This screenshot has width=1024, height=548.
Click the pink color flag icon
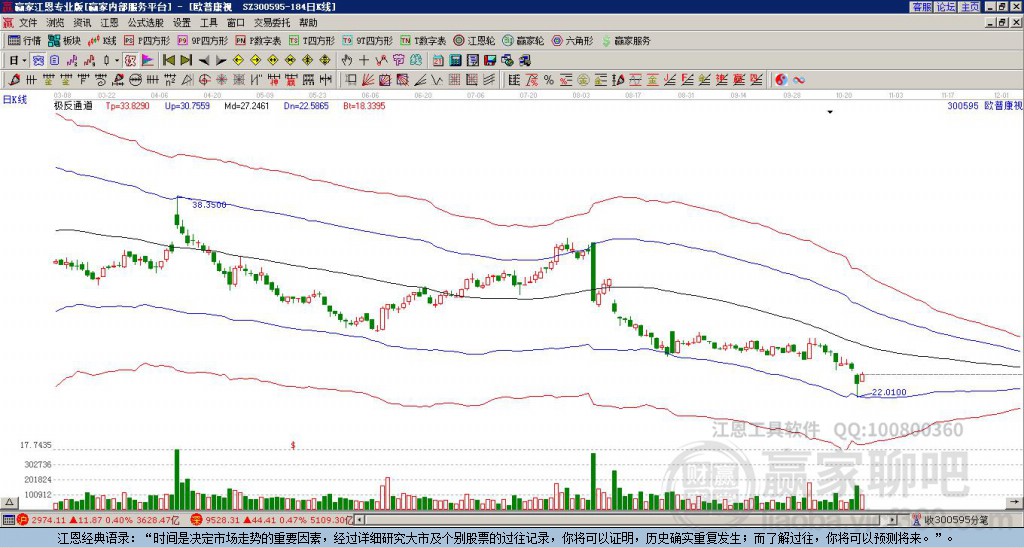point(148,61)
